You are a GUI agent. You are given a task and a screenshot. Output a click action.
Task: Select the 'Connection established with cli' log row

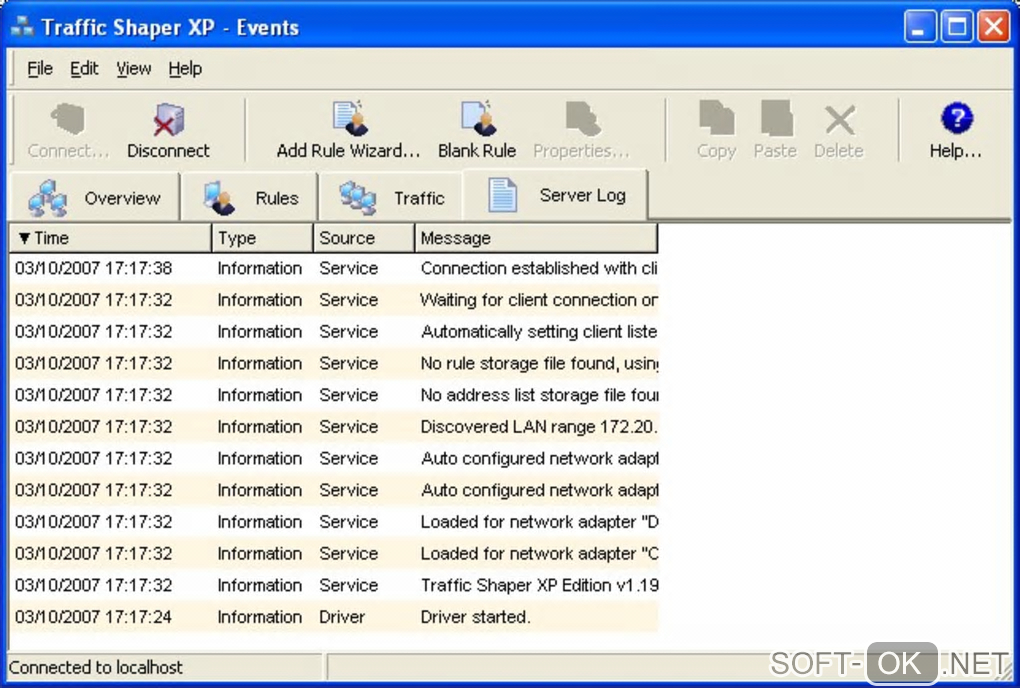334,268
